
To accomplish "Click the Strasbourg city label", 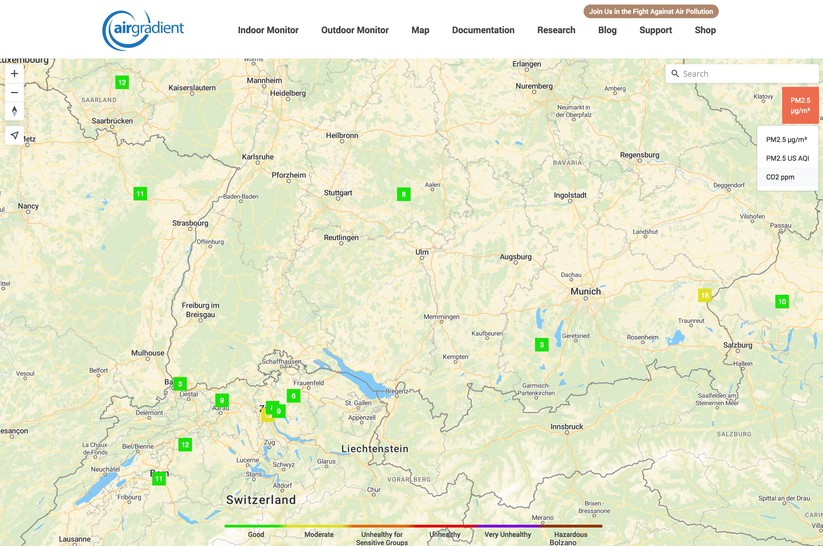I will (x=190, y=223).
